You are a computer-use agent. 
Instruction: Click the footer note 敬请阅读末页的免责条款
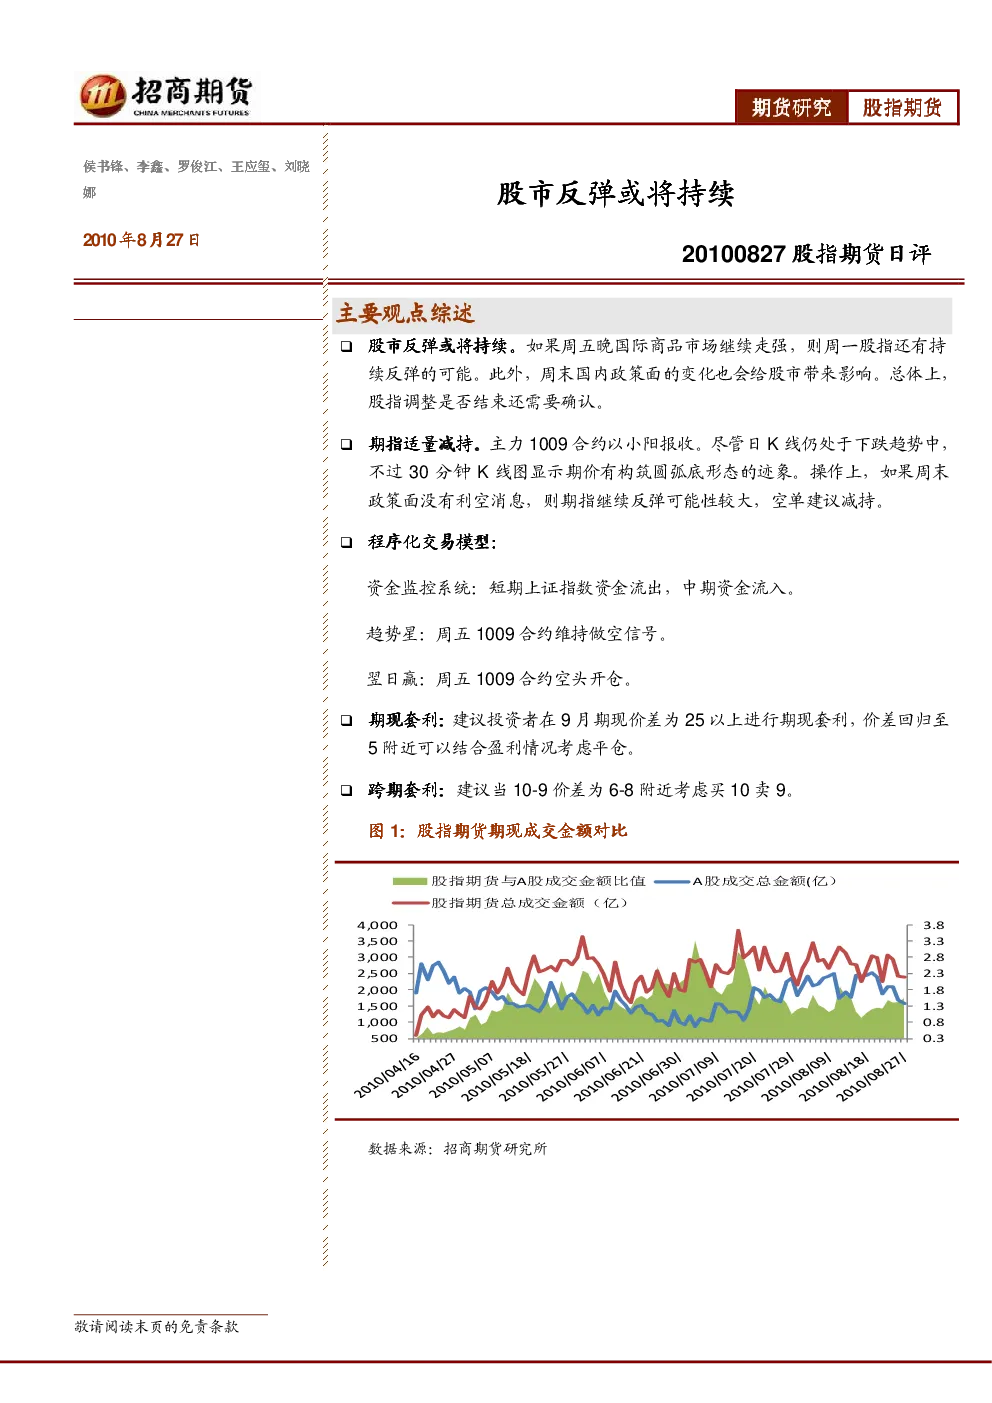(157, 1327)
